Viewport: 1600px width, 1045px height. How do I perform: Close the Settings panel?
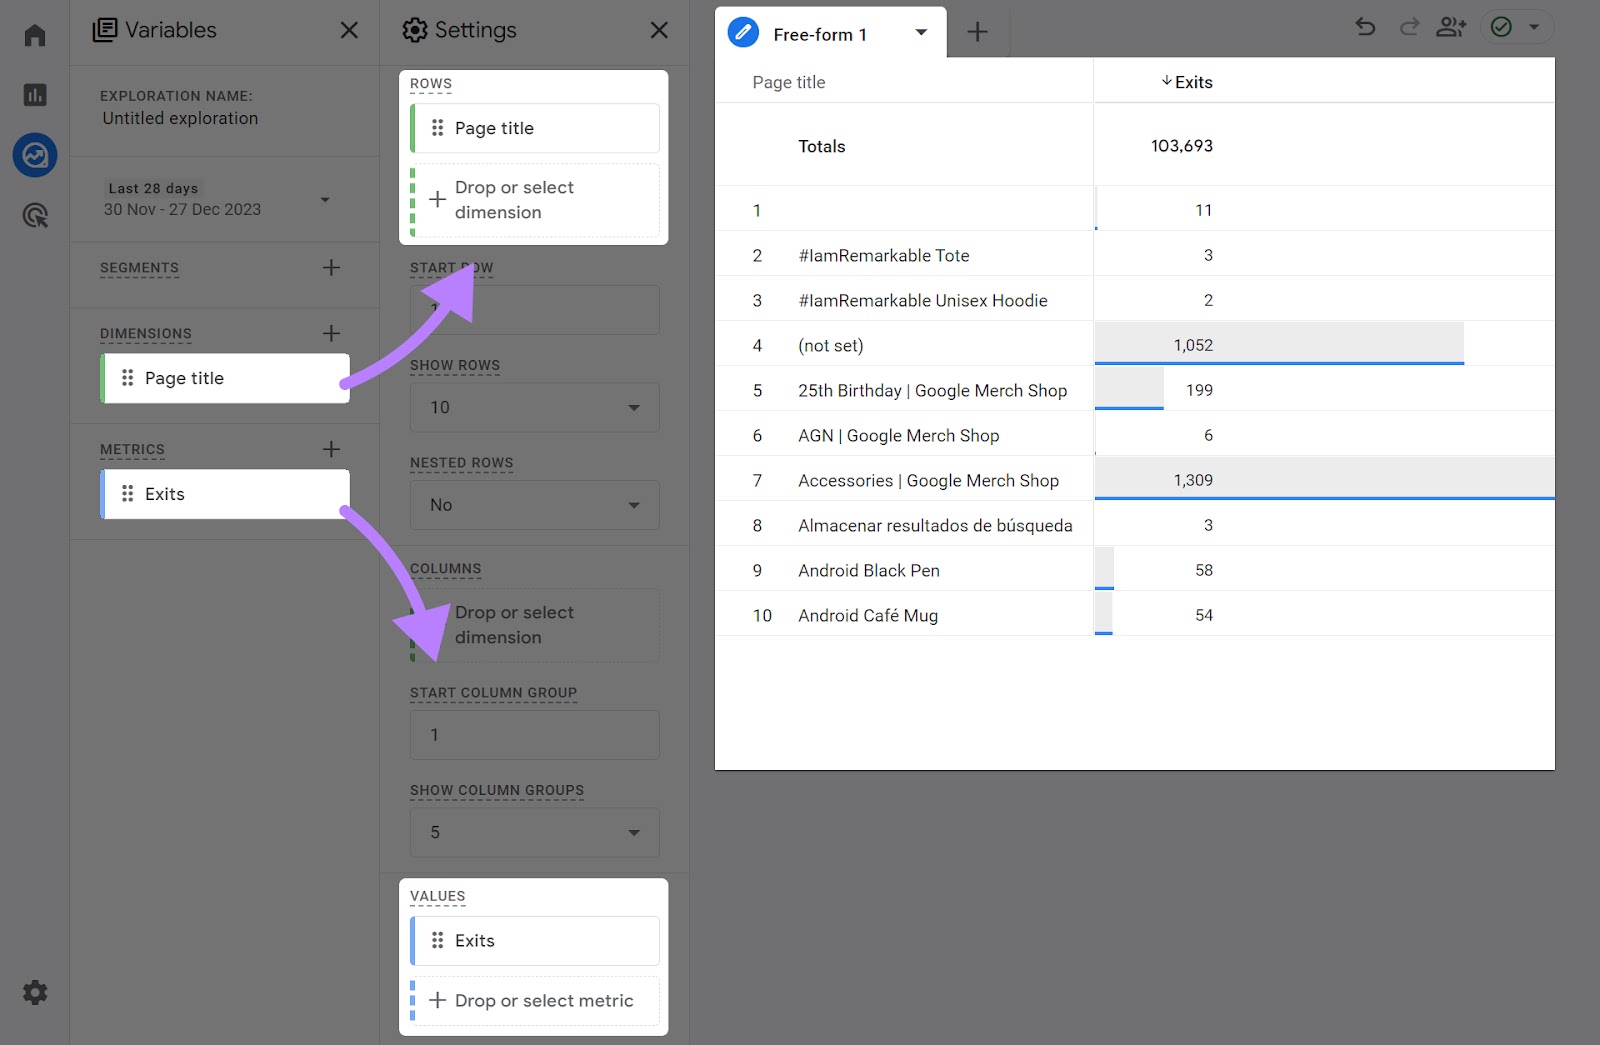pyautogui.click(x=658, y=30)
